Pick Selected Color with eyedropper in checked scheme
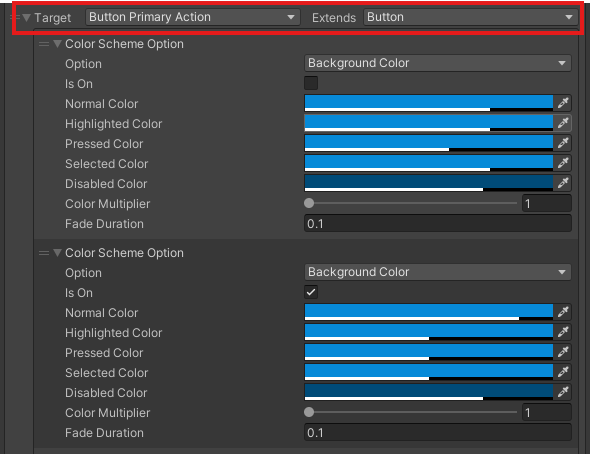This screenshot has width=590, height=454. pyautogui.click(x=563, y=372)
